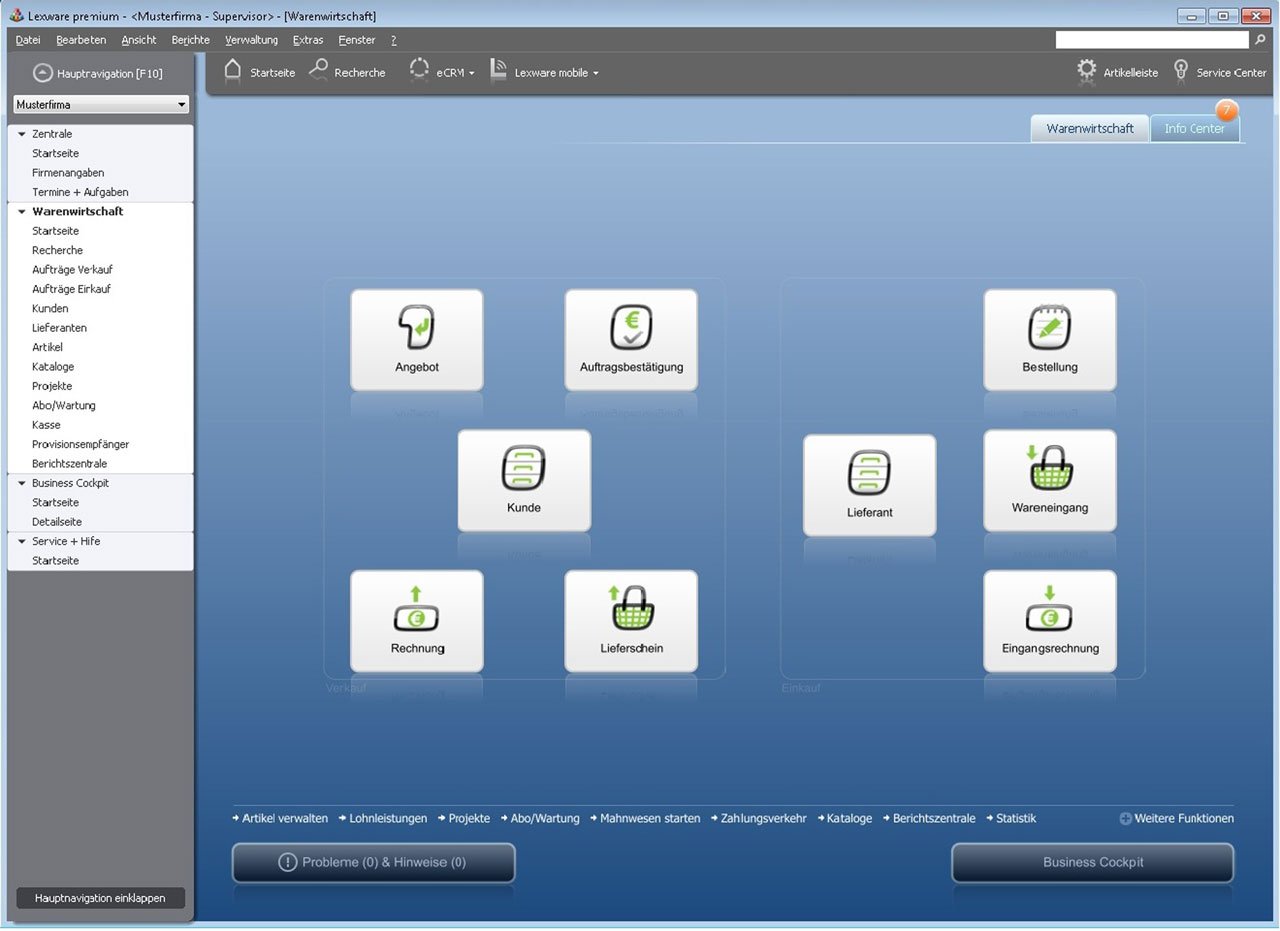The height and width of the screenshot is (931, 1280).
Task: Click the Probleme (0) & Hinweise (0) button
Action: pos(374,862)
